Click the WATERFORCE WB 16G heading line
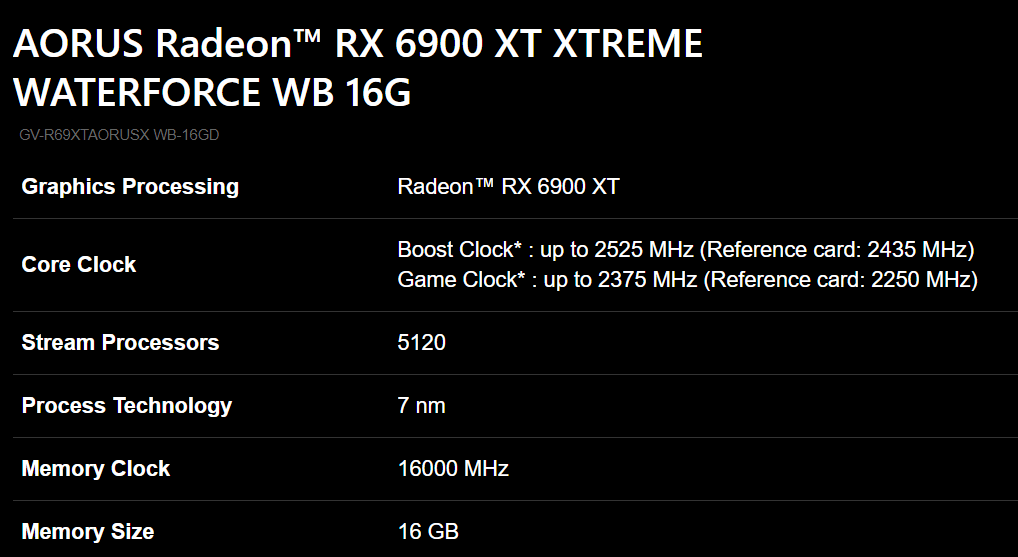Viewport: 1018px width, 557px height. (212, 93)
